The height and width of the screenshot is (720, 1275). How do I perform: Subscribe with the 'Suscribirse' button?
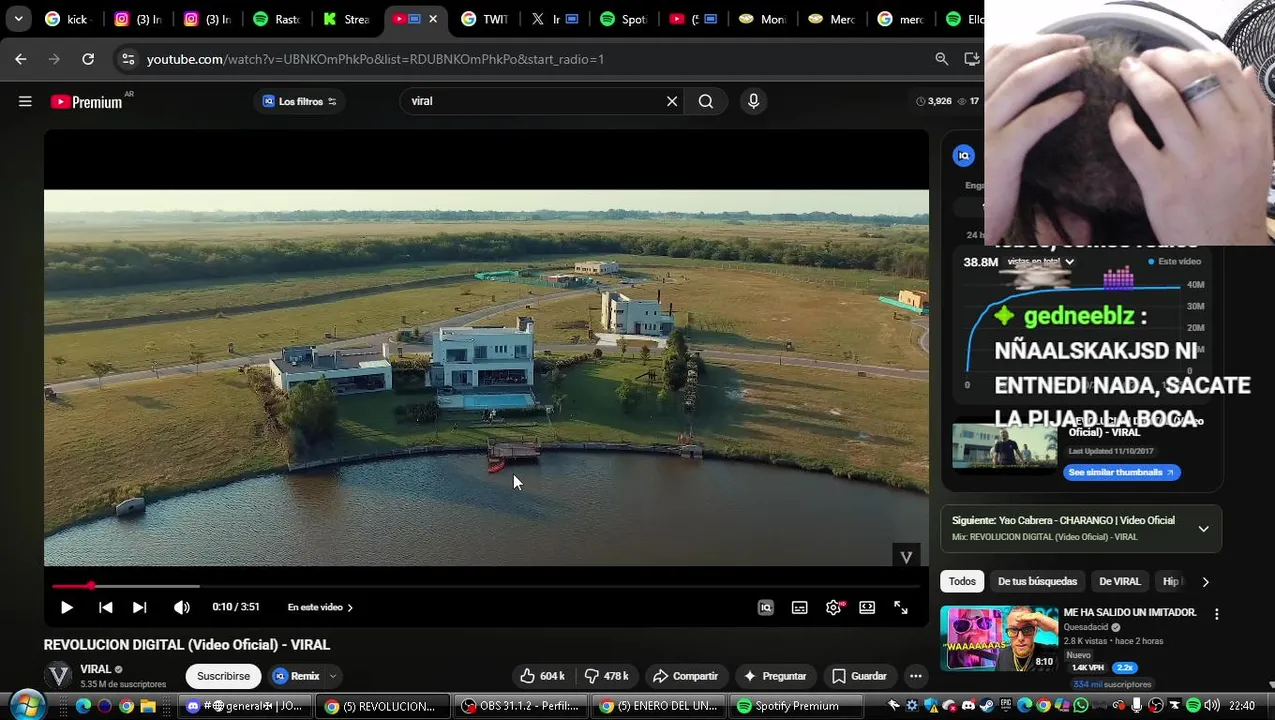point(223,676)
